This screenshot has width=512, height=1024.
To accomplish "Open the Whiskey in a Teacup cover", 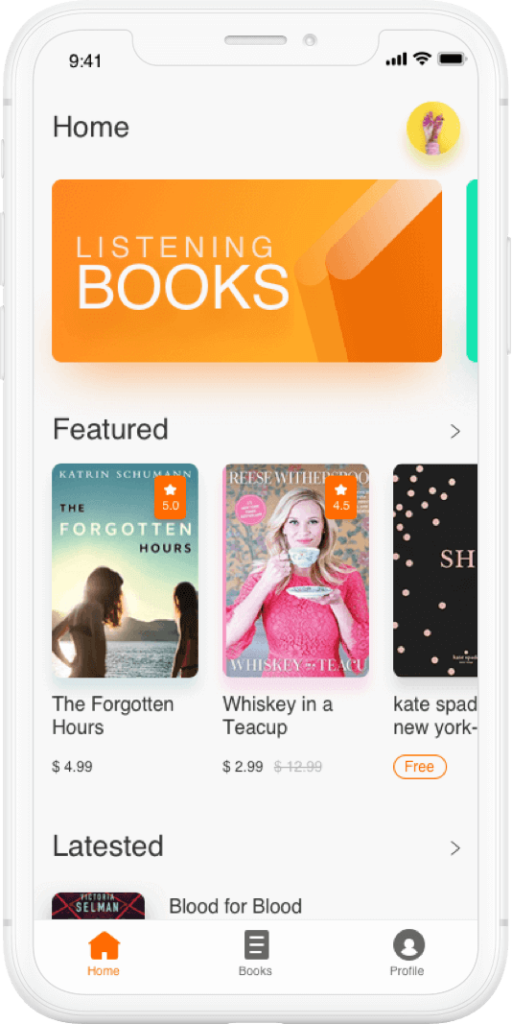I will [x=296, y=570].
